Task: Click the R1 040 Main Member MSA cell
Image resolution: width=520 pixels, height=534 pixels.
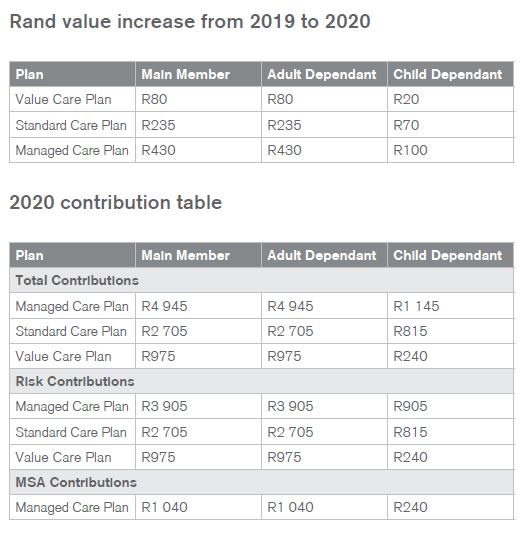Action: (198, 507)
